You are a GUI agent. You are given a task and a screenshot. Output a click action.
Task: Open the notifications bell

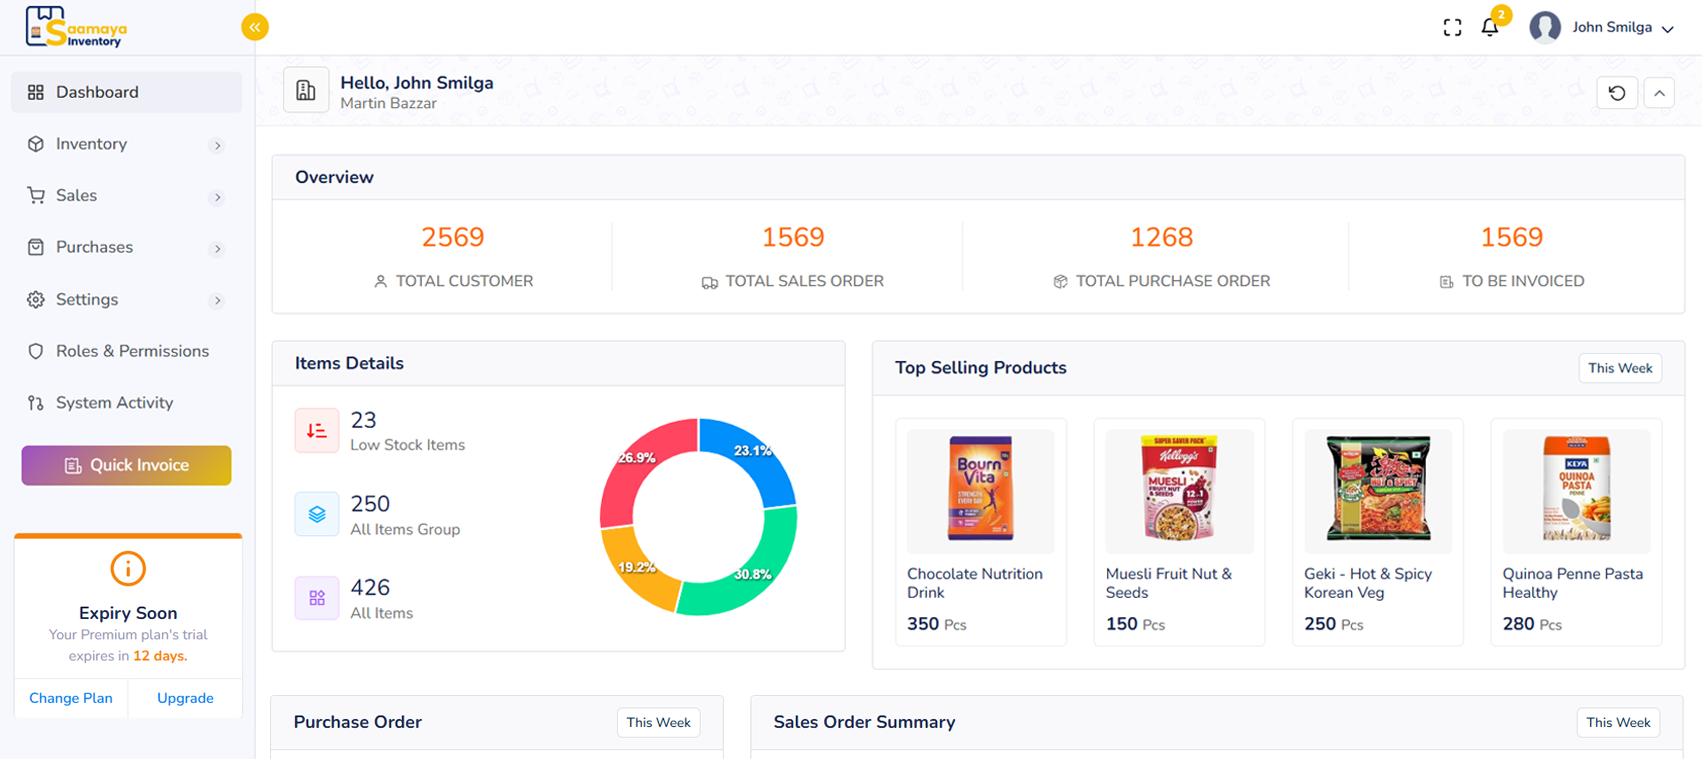(x=1490, y=28)
